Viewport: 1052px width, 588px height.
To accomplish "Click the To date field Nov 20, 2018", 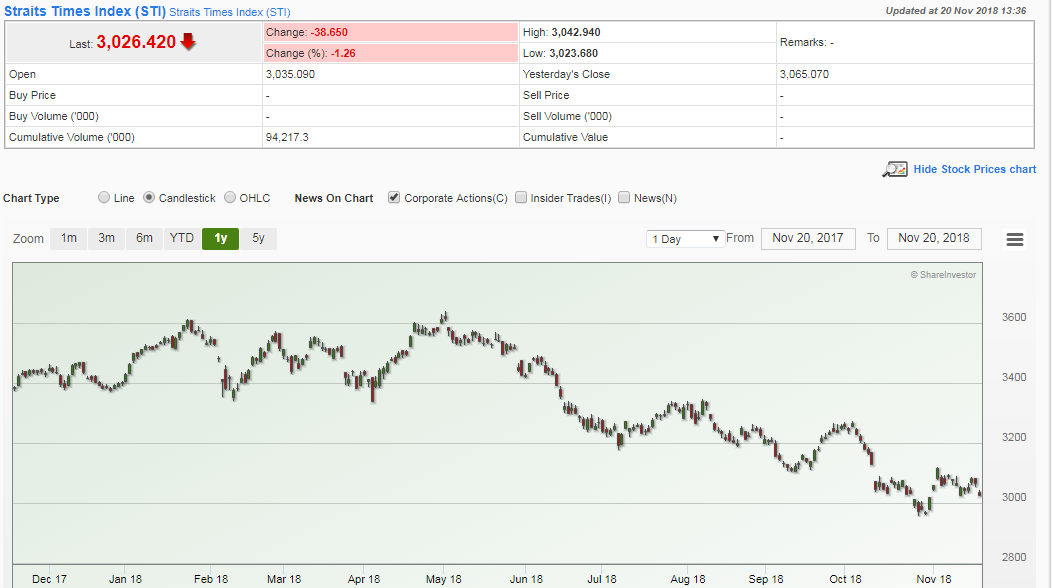I will 934,238.
